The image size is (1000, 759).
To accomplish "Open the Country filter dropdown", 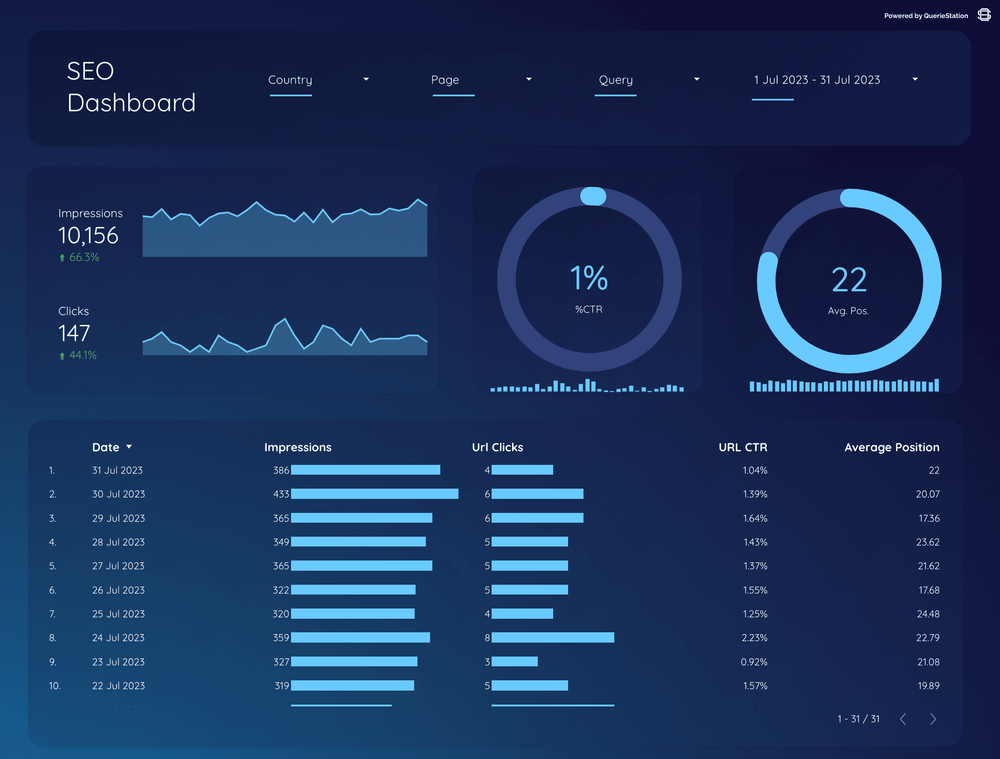I will tap(366, 80).
